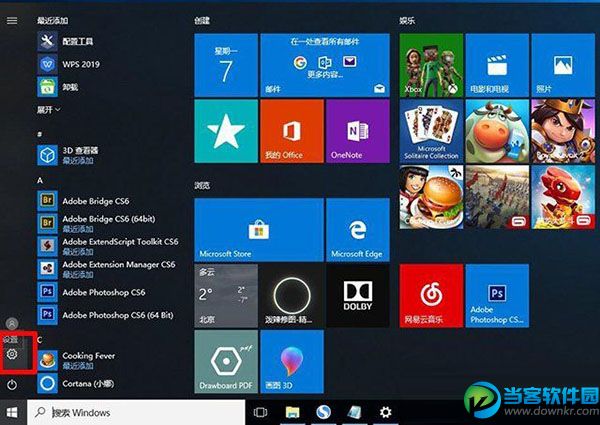Open the 邮件 Mail tile
Image resolution: width=600 pixels, height=425 pixels.
[325, 65]
